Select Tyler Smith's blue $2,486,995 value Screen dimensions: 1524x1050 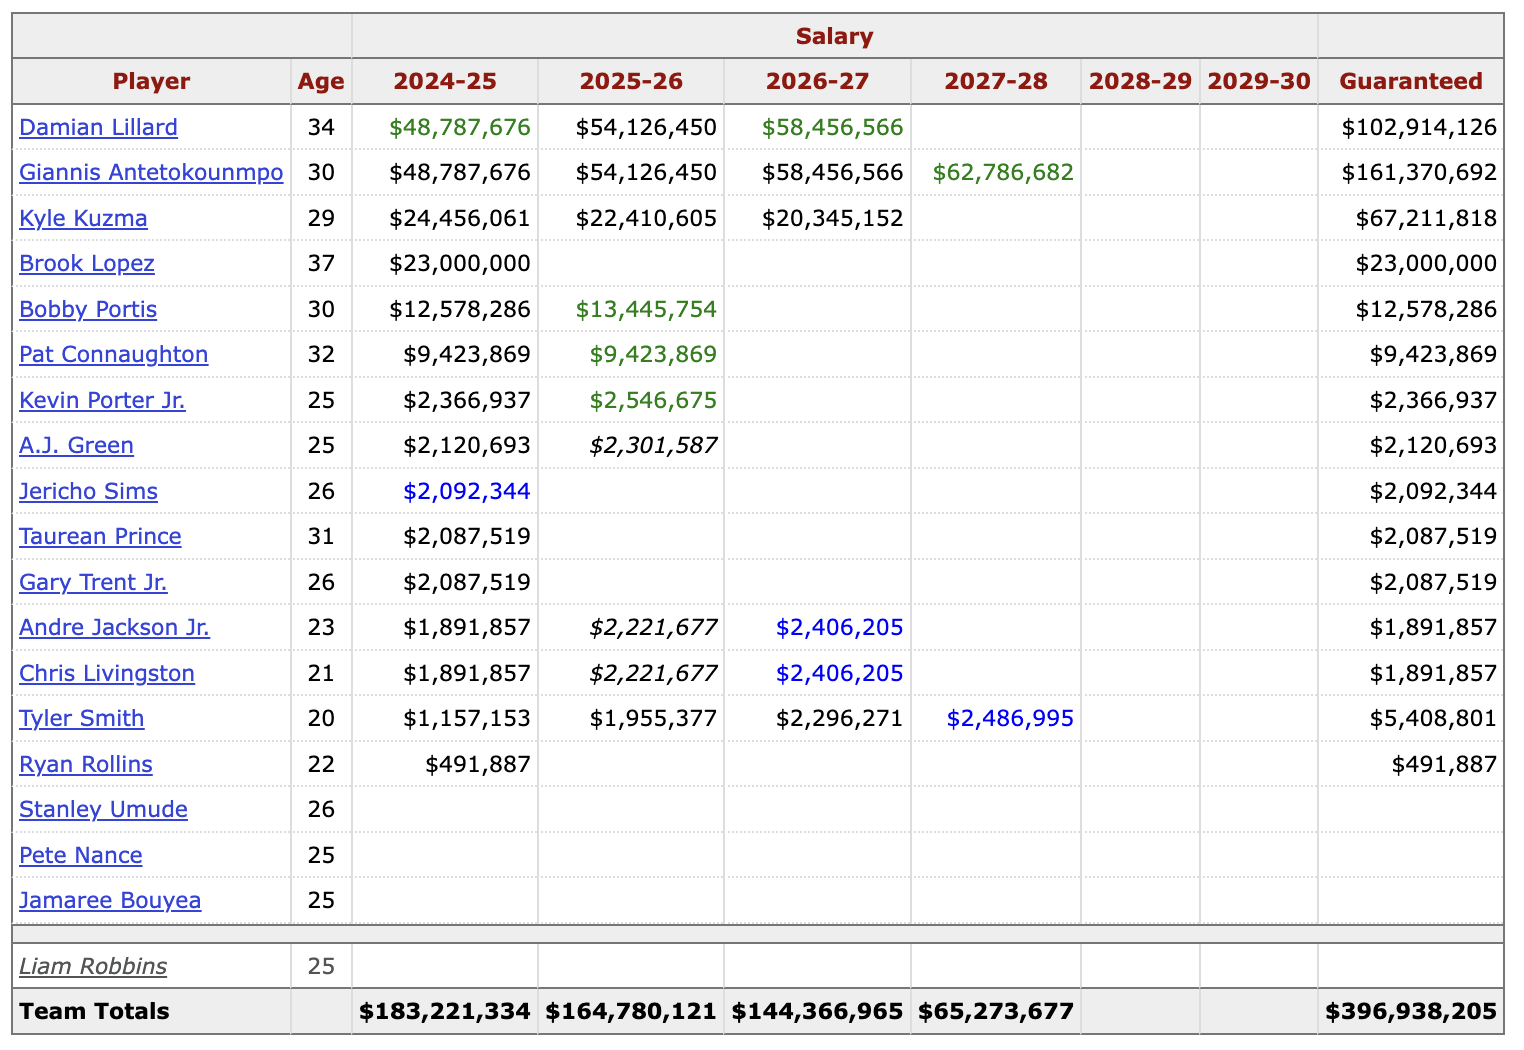click(x=1010, y=718)
